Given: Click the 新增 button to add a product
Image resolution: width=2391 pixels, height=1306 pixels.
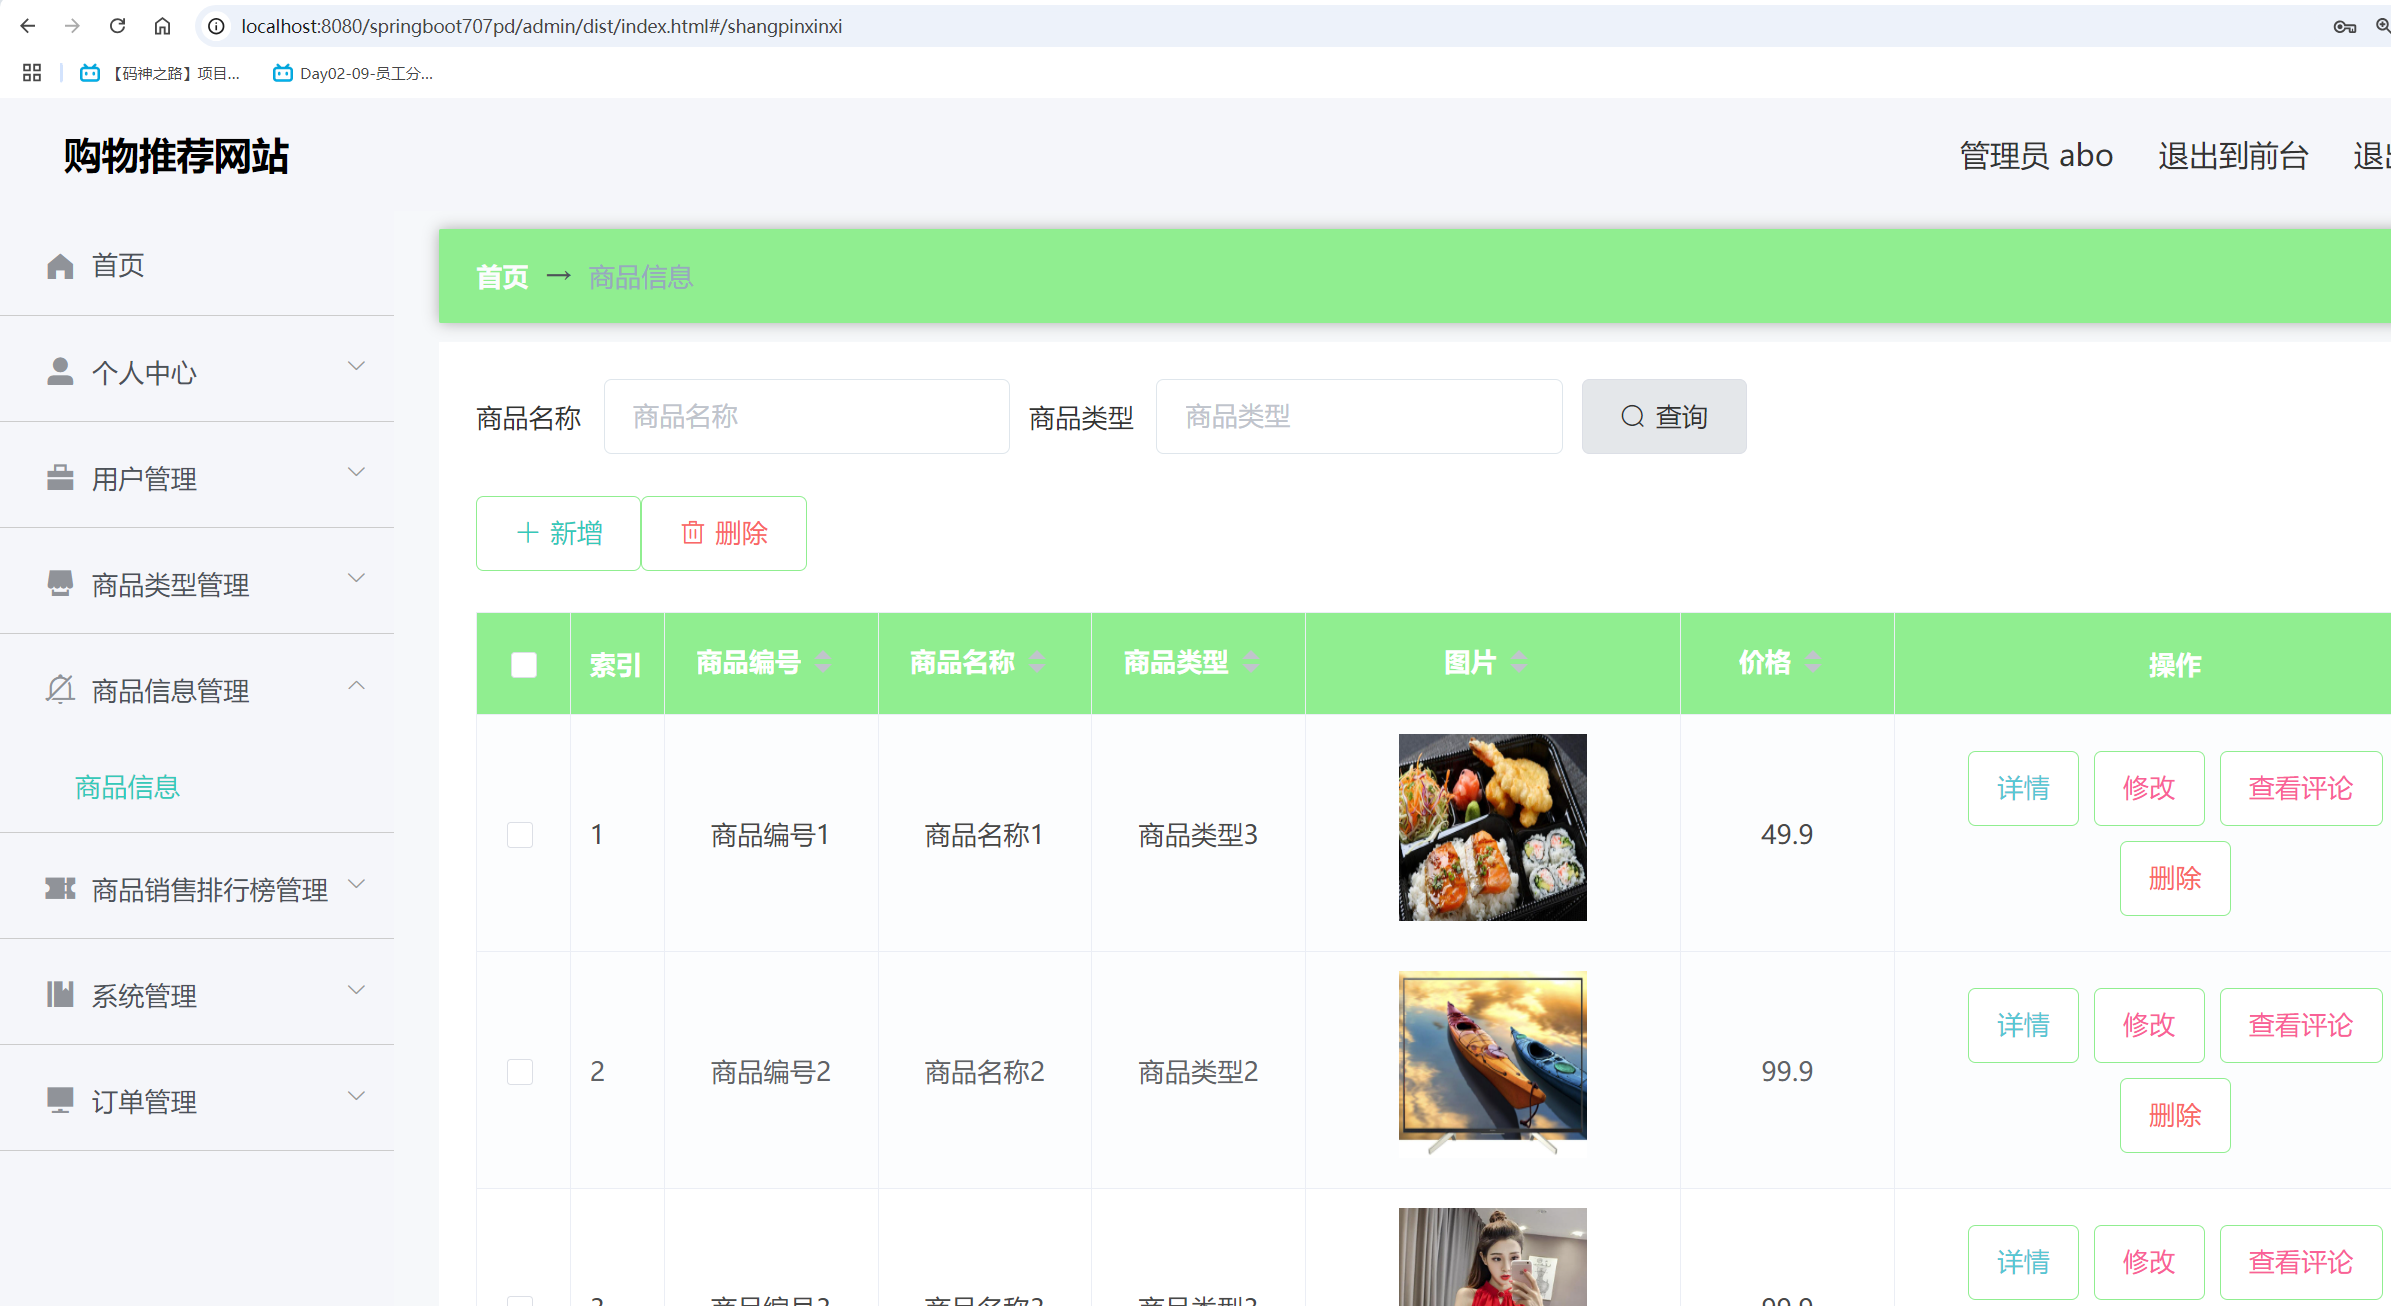Looking at the screenshot, I should click(558, 533).
